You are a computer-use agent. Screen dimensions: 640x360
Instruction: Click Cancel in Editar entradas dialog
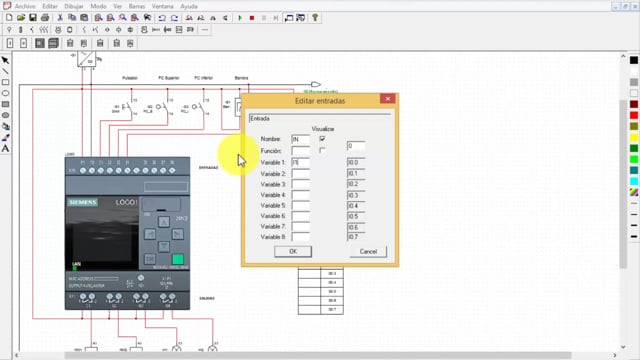pos(368,251)
